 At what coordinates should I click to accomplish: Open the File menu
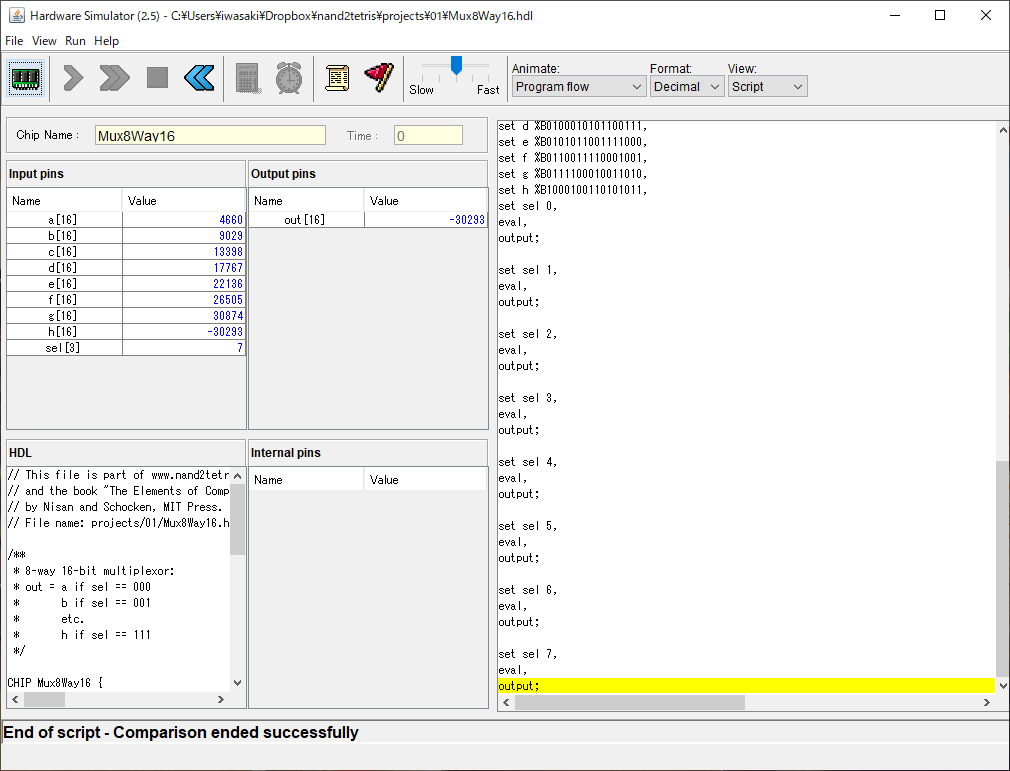pyautogui.click(x=14, y=41)
